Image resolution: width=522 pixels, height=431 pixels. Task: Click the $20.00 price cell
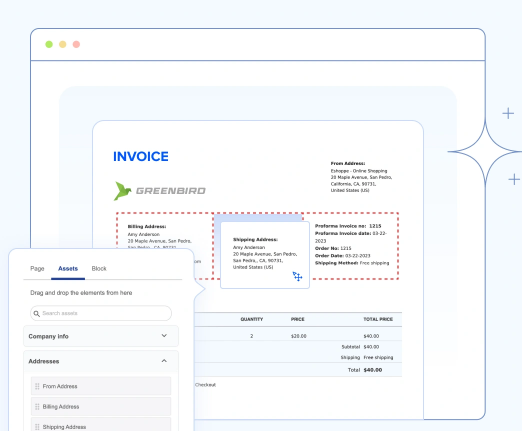tap(298, 336)
